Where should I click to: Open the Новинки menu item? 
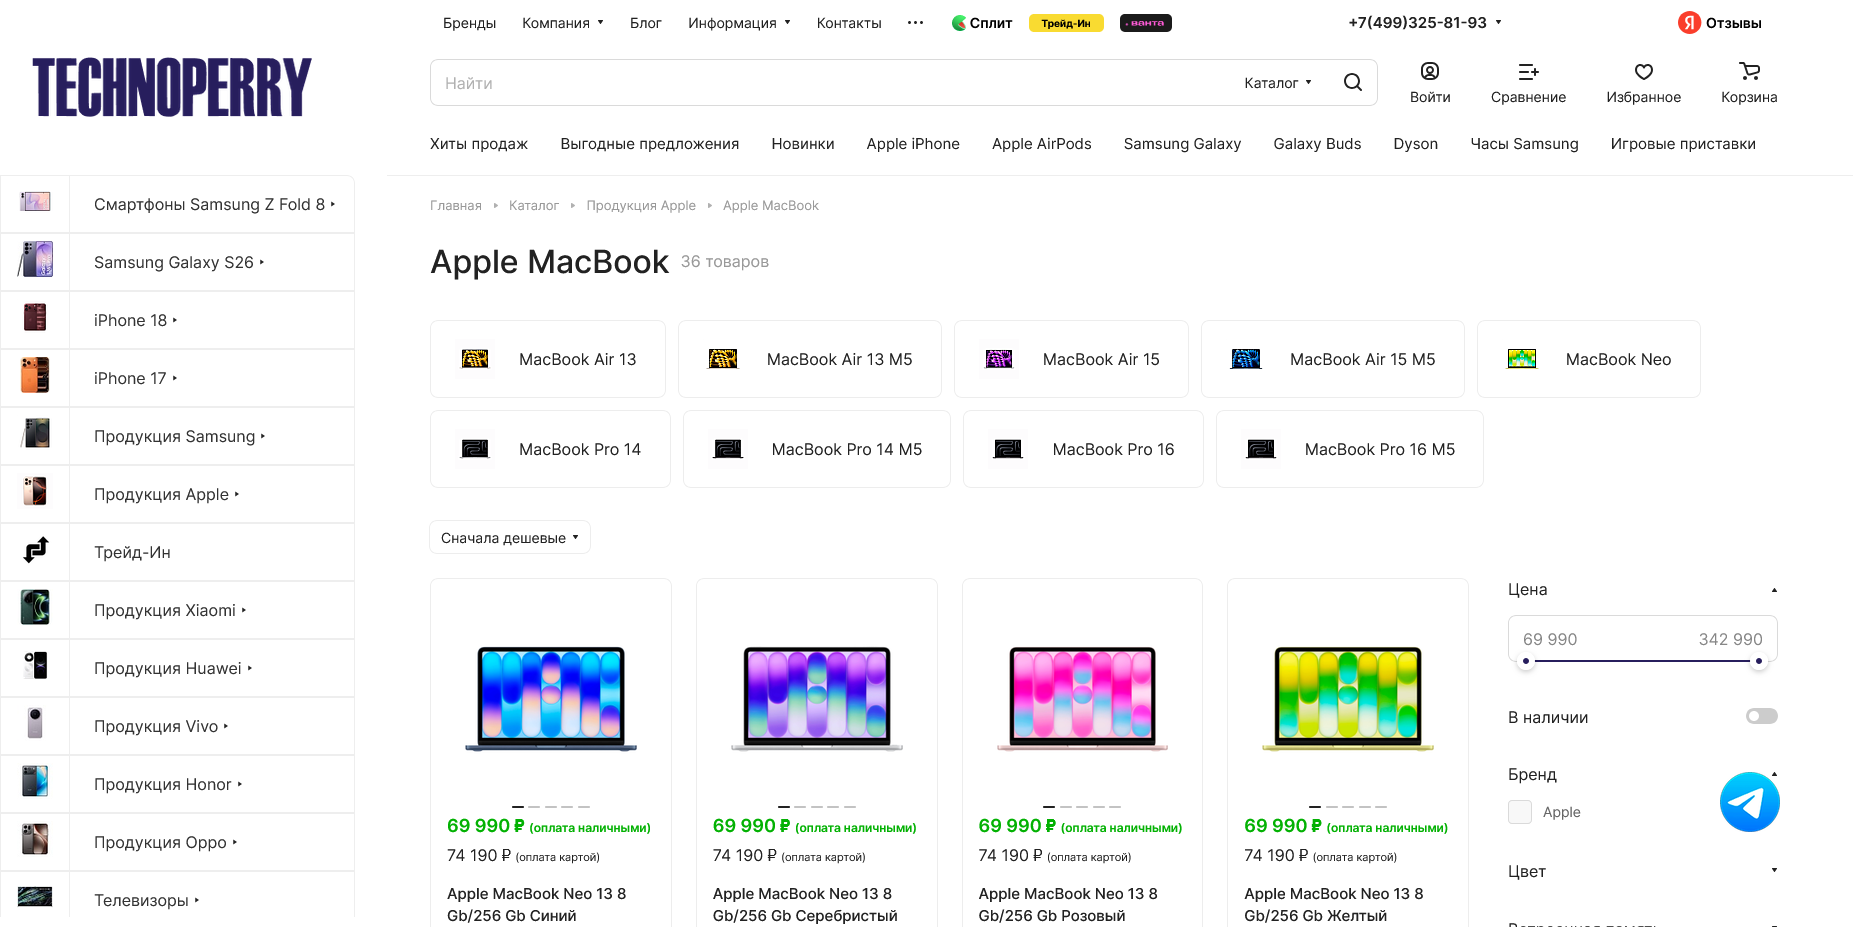point(803,144)
